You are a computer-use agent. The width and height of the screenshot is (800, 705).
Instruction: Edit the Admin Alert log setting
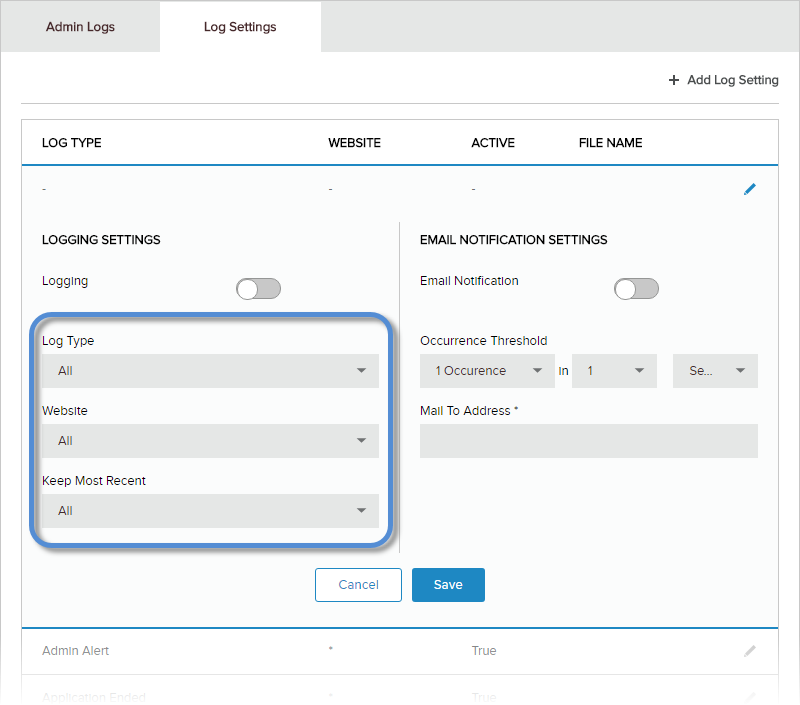750,651
